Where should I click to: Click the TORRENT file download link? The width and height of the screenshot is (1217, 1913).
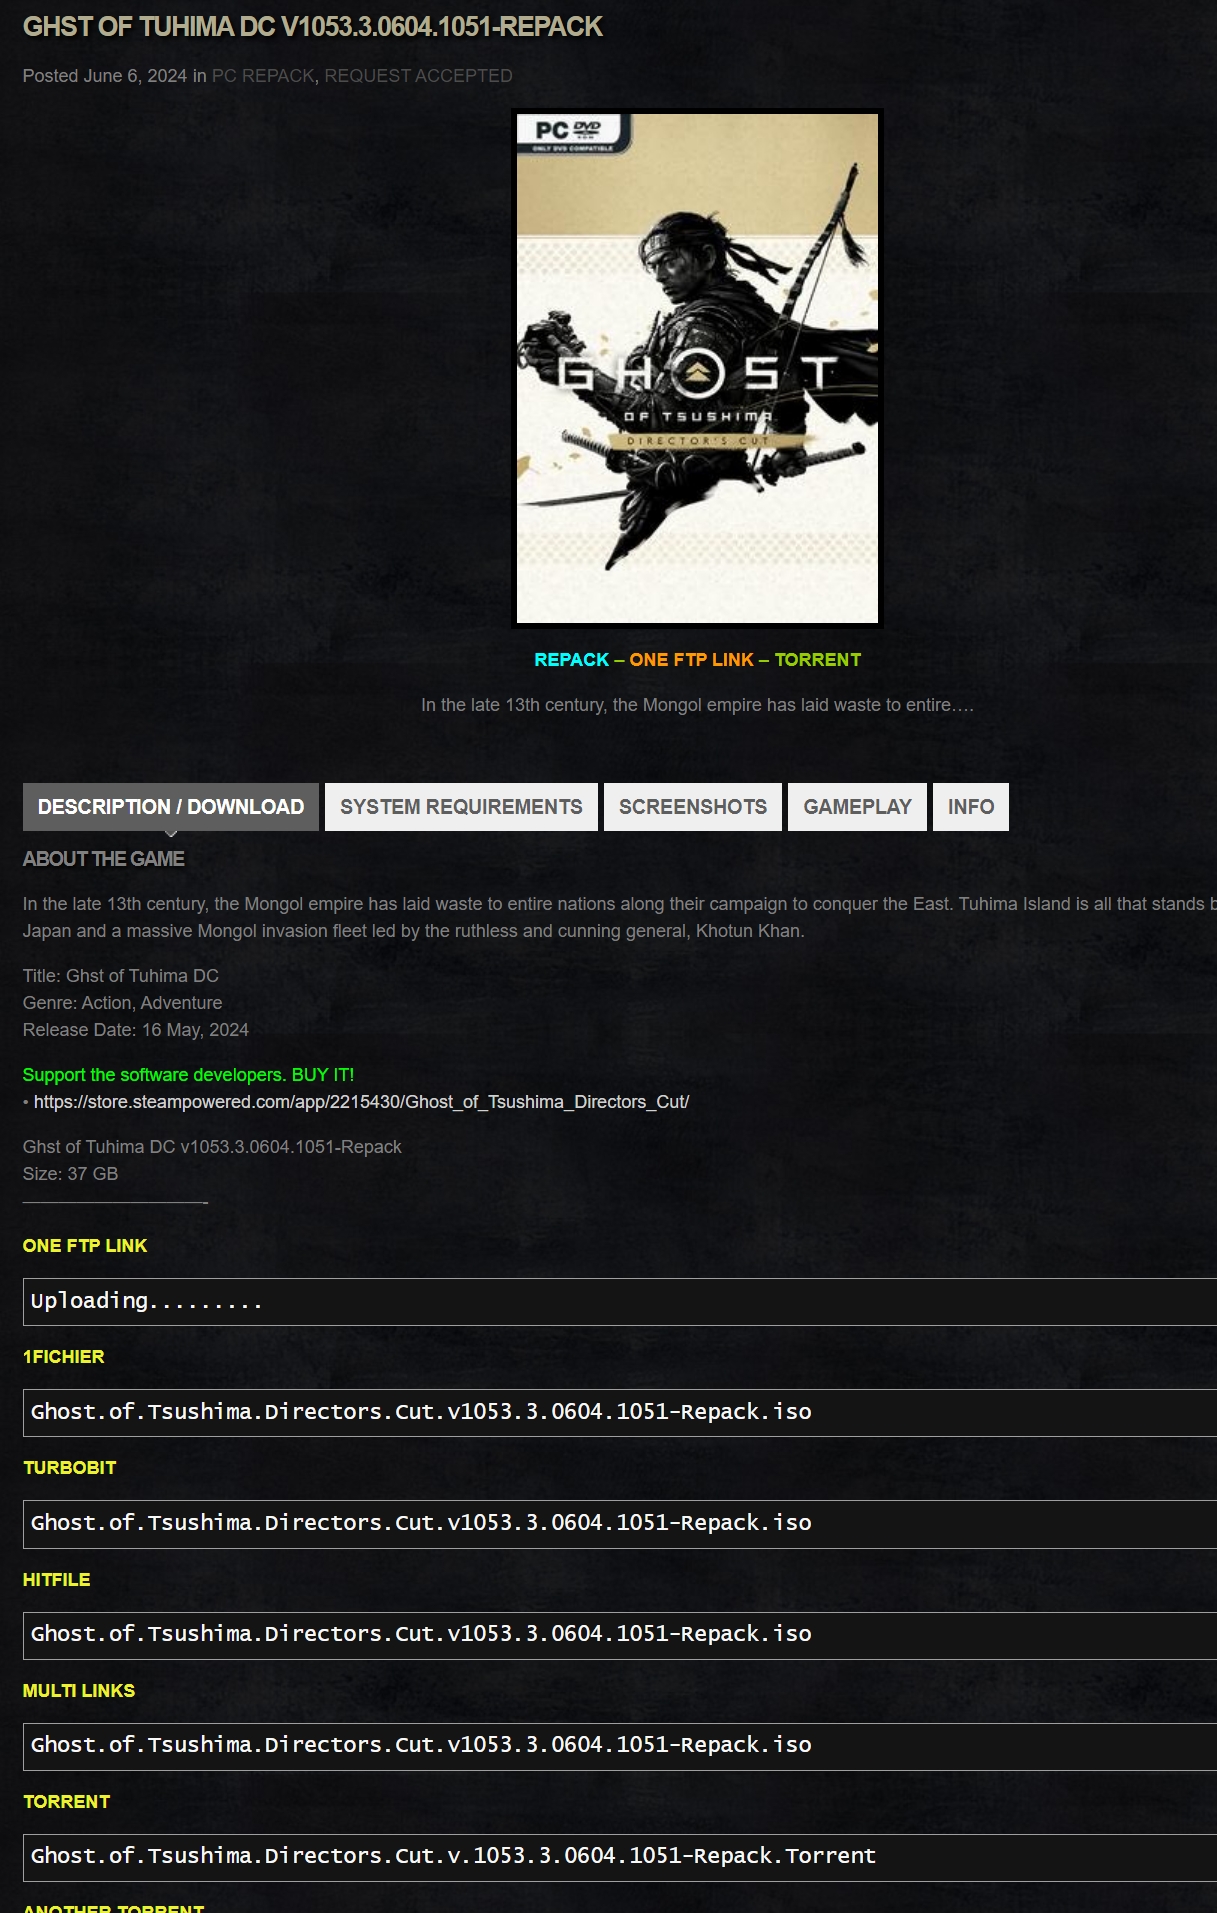[453, 1856]
